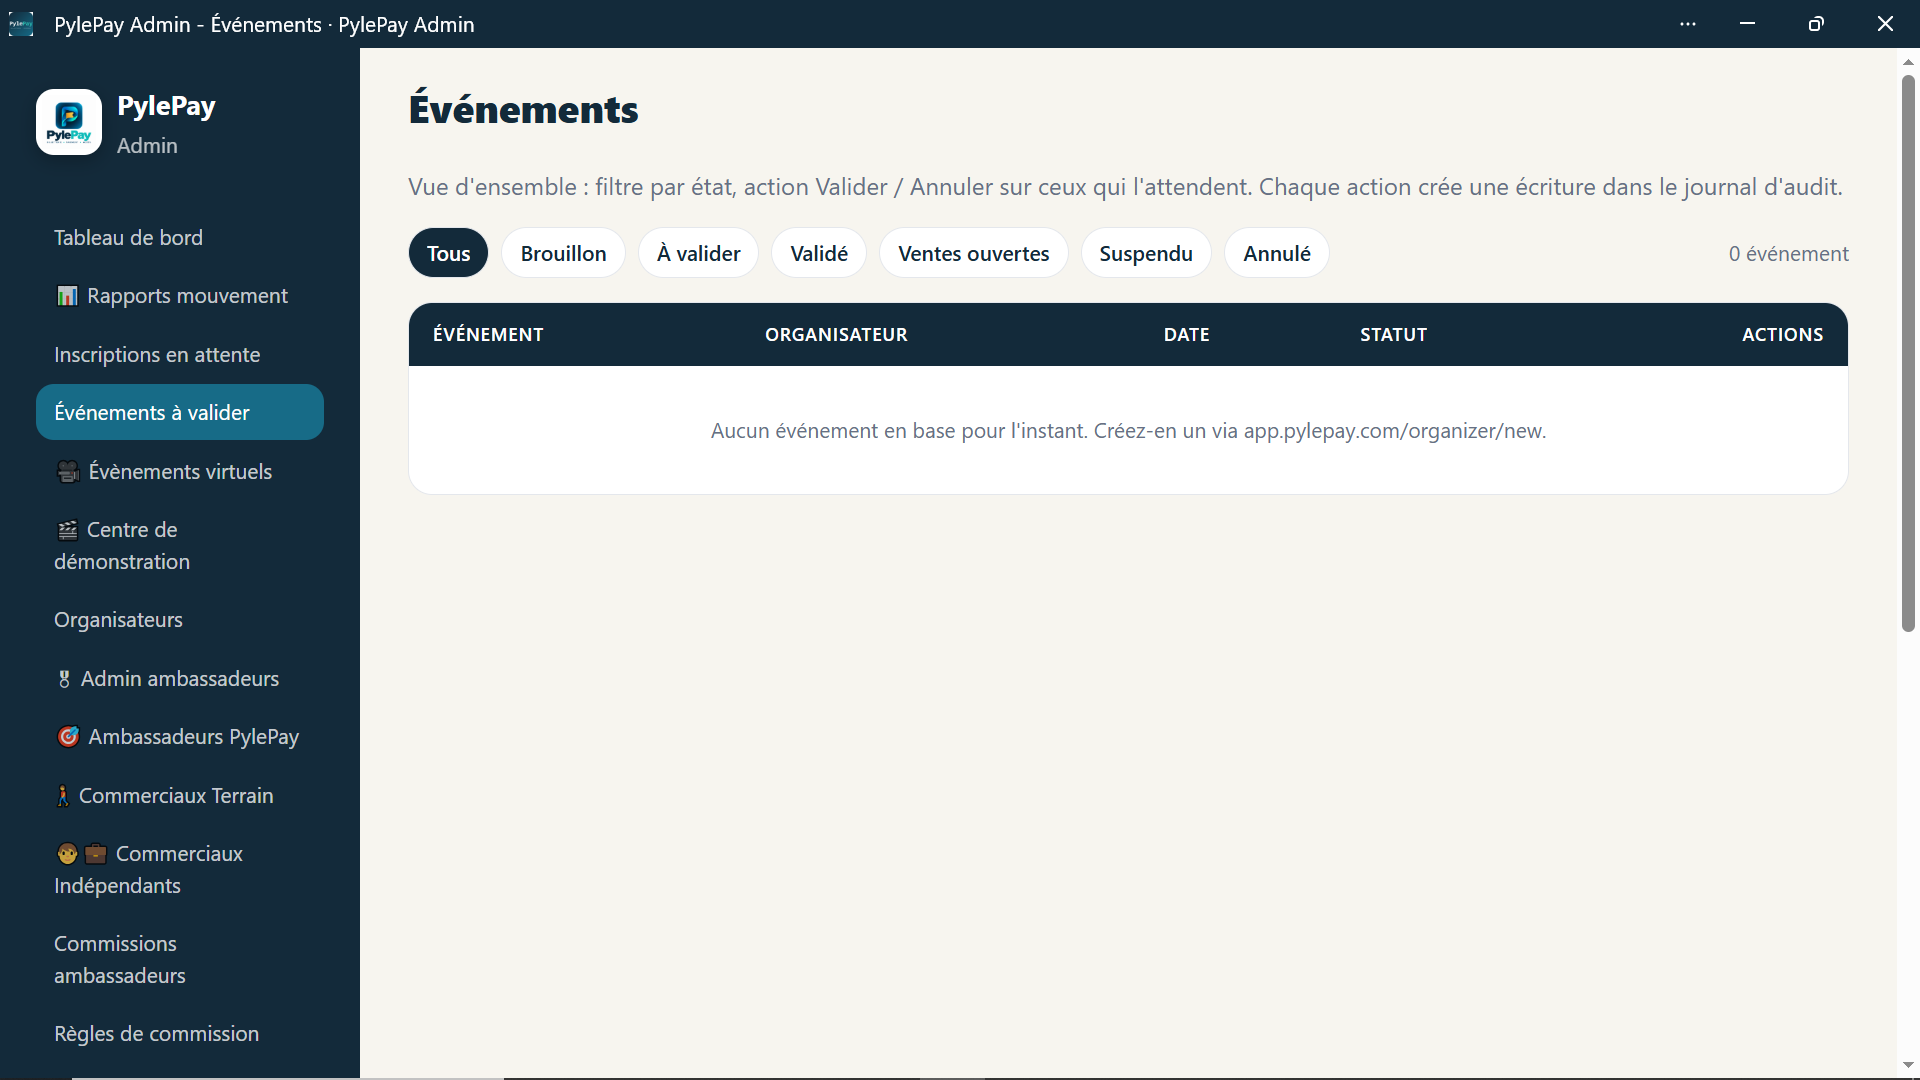Click the Commerciaux Indépendants briefcase icon
The width and height of the screenshot is (1920, 1080).
pos(96,854)
